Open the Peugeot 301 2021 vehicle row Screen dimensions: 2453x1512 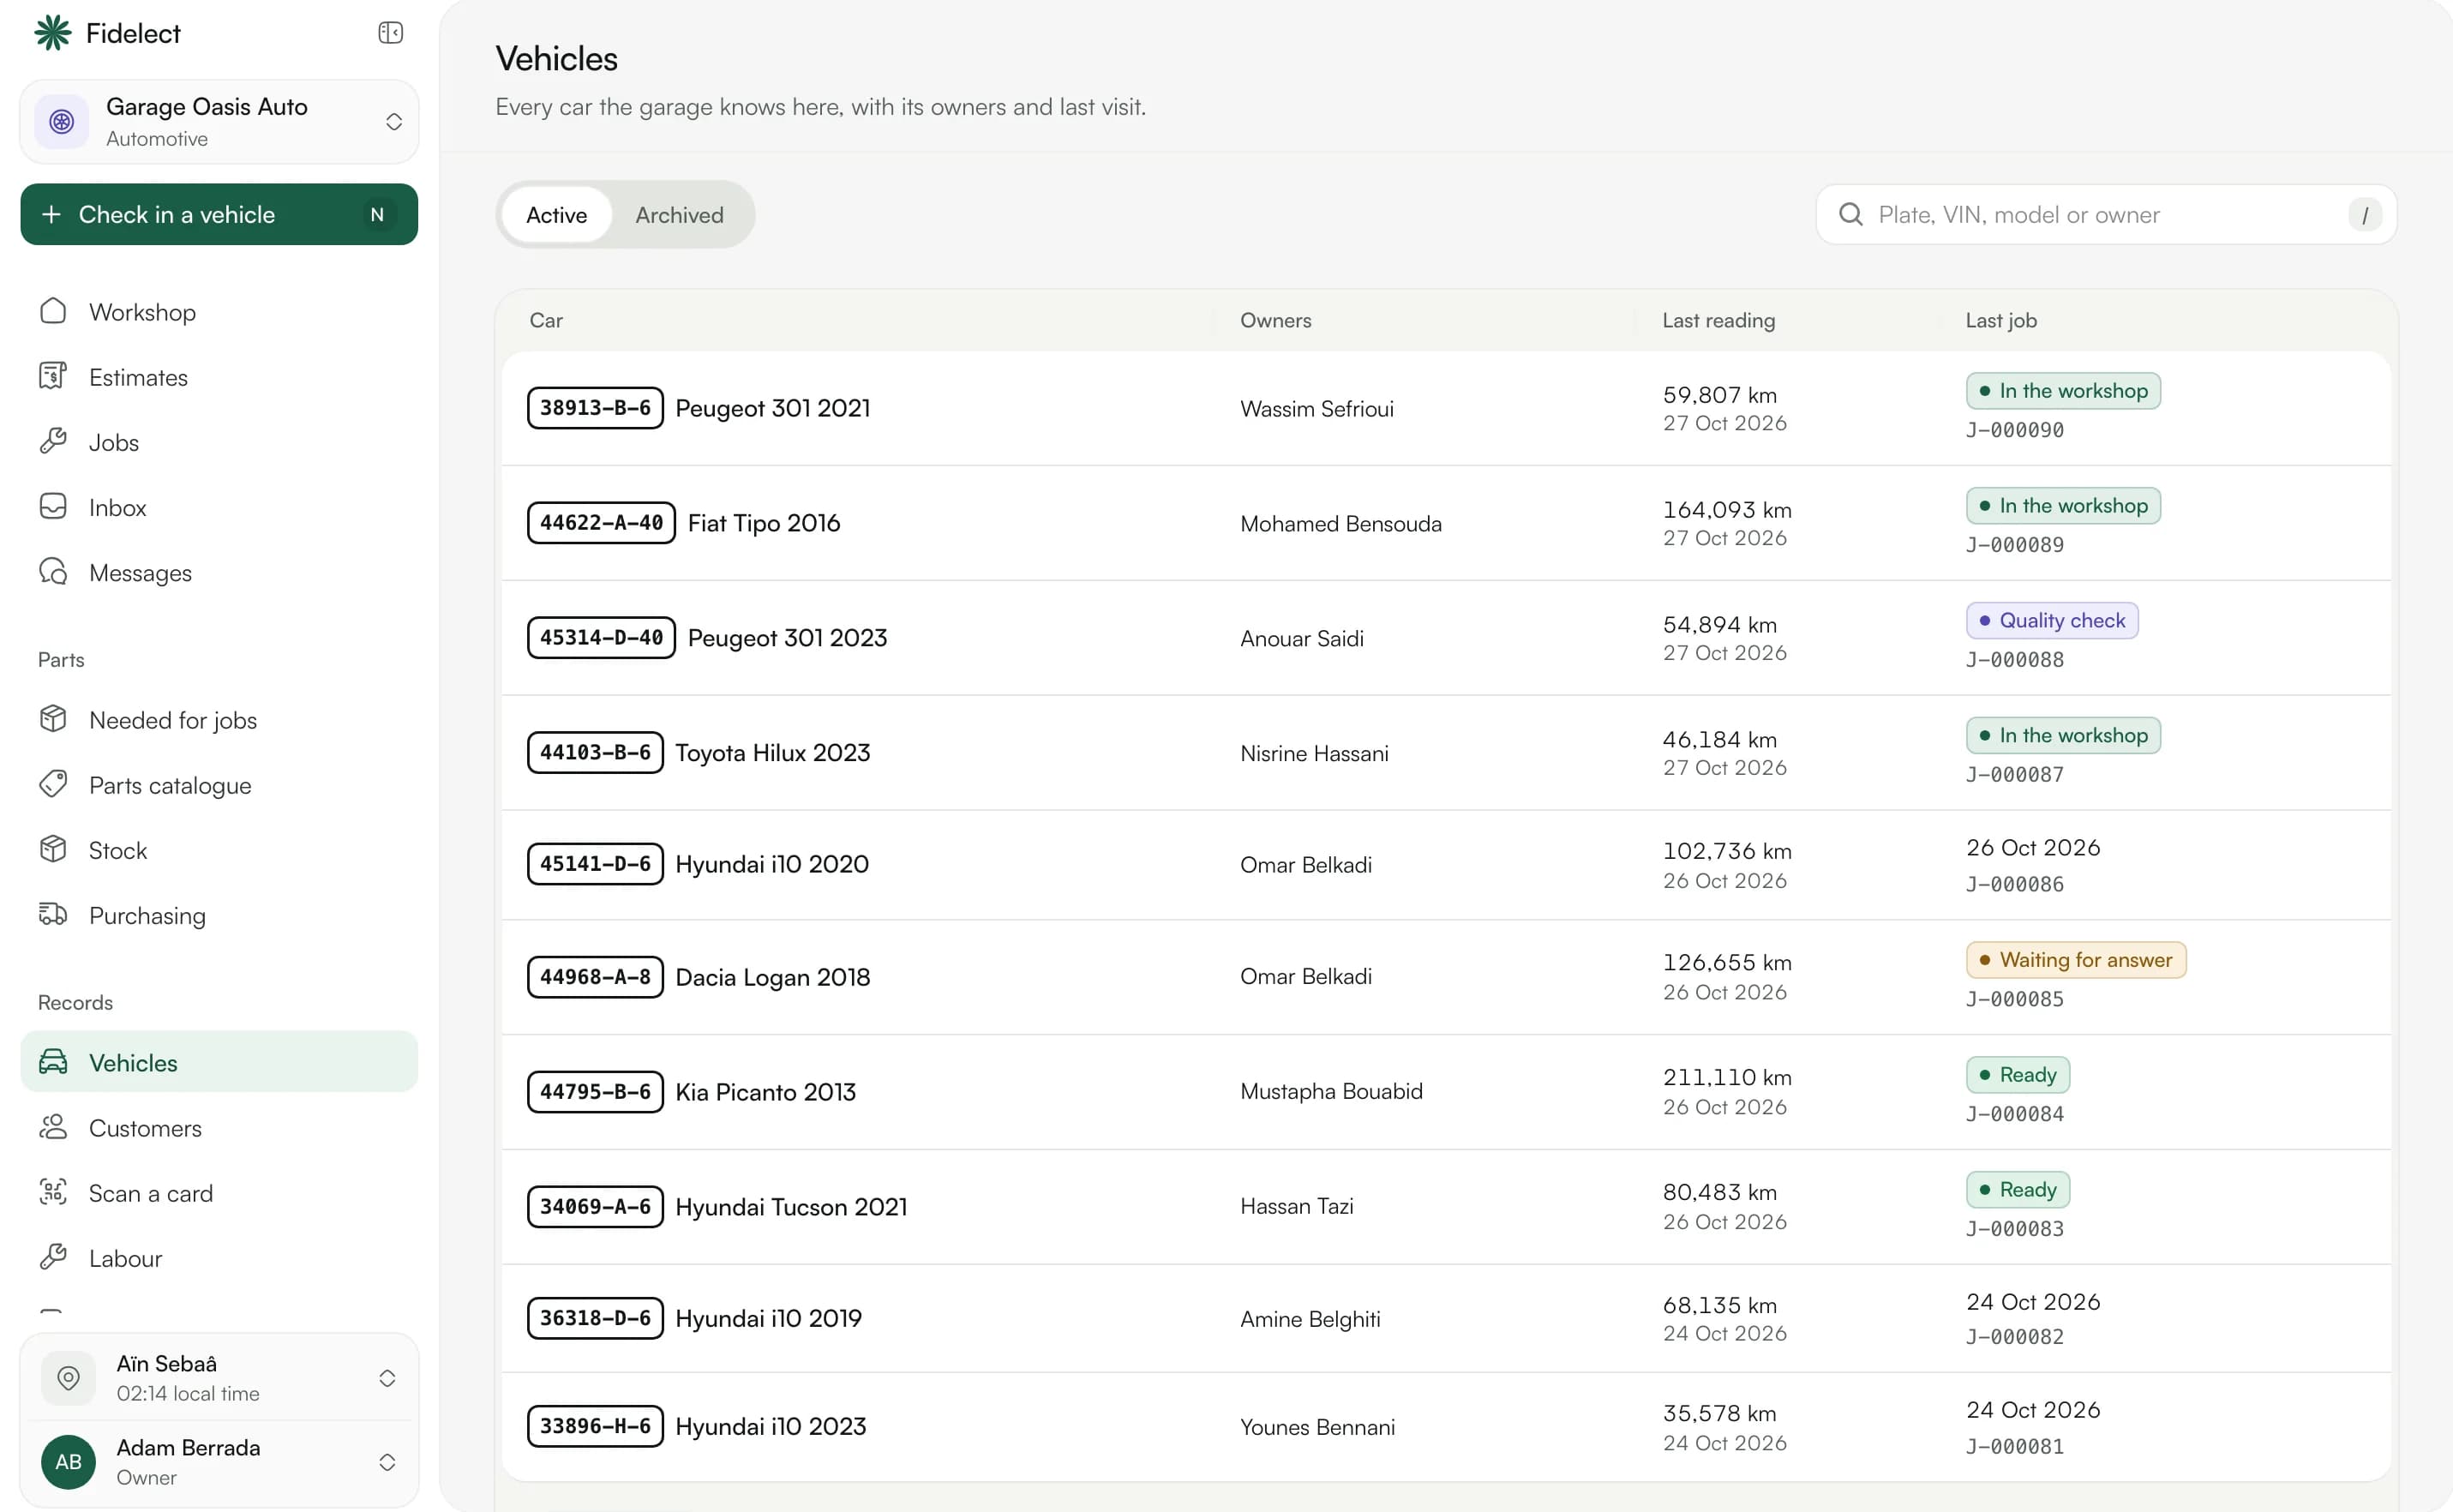(1446, 408)
